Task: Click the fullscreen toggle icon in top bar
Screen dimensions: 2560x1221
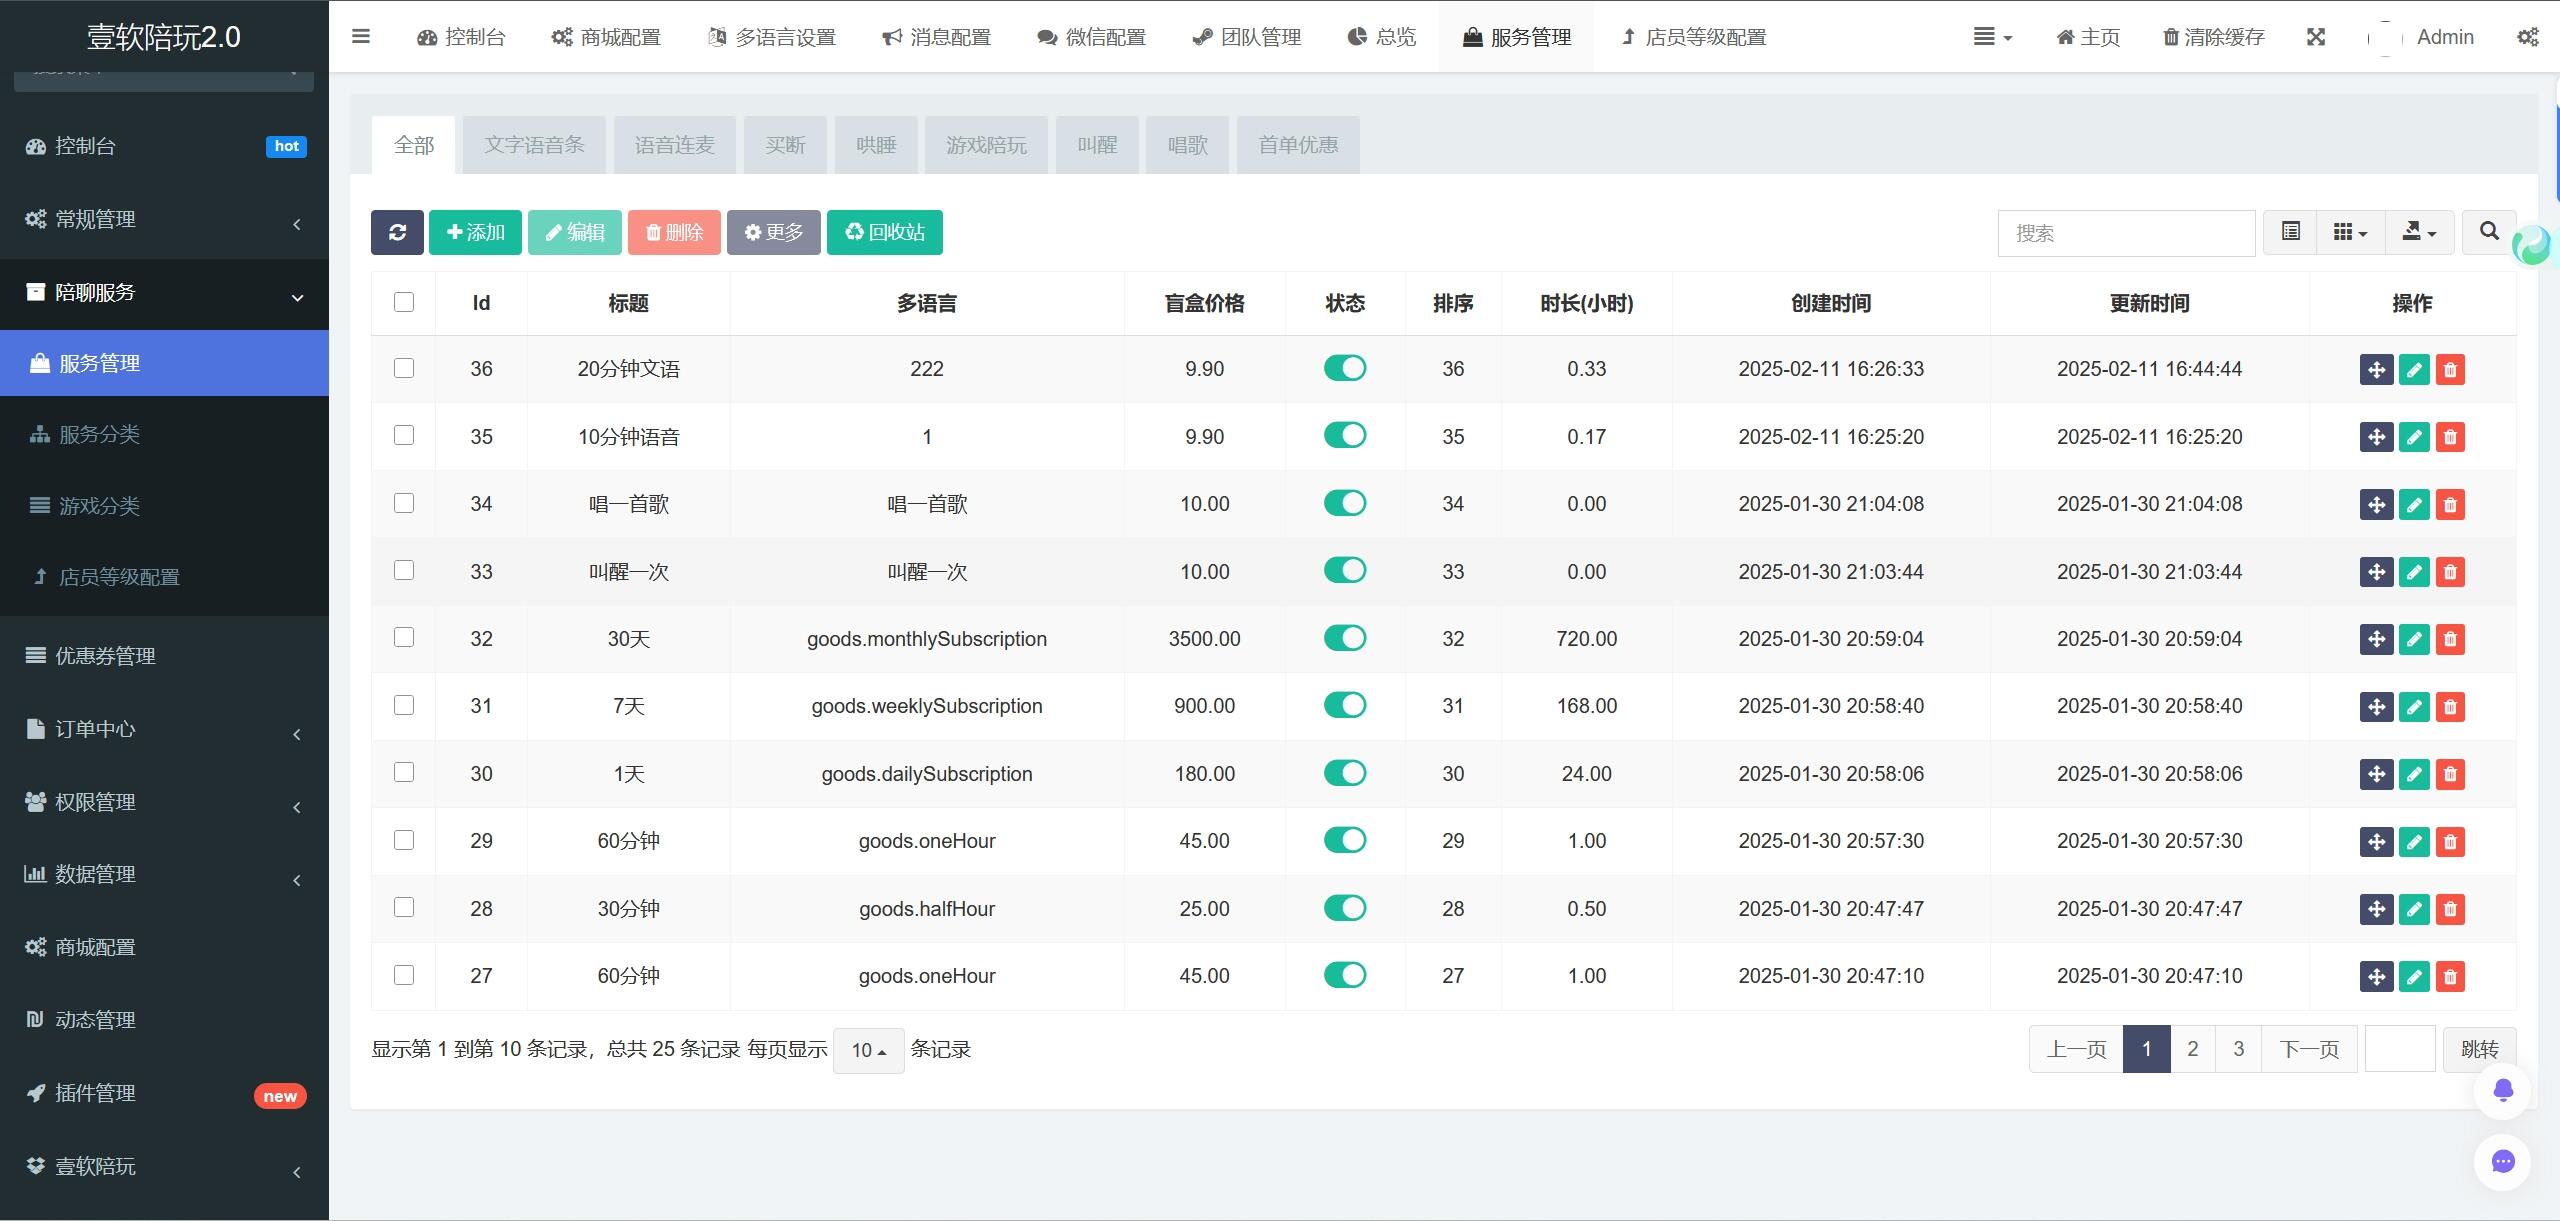Action: tap(2317, 36)
